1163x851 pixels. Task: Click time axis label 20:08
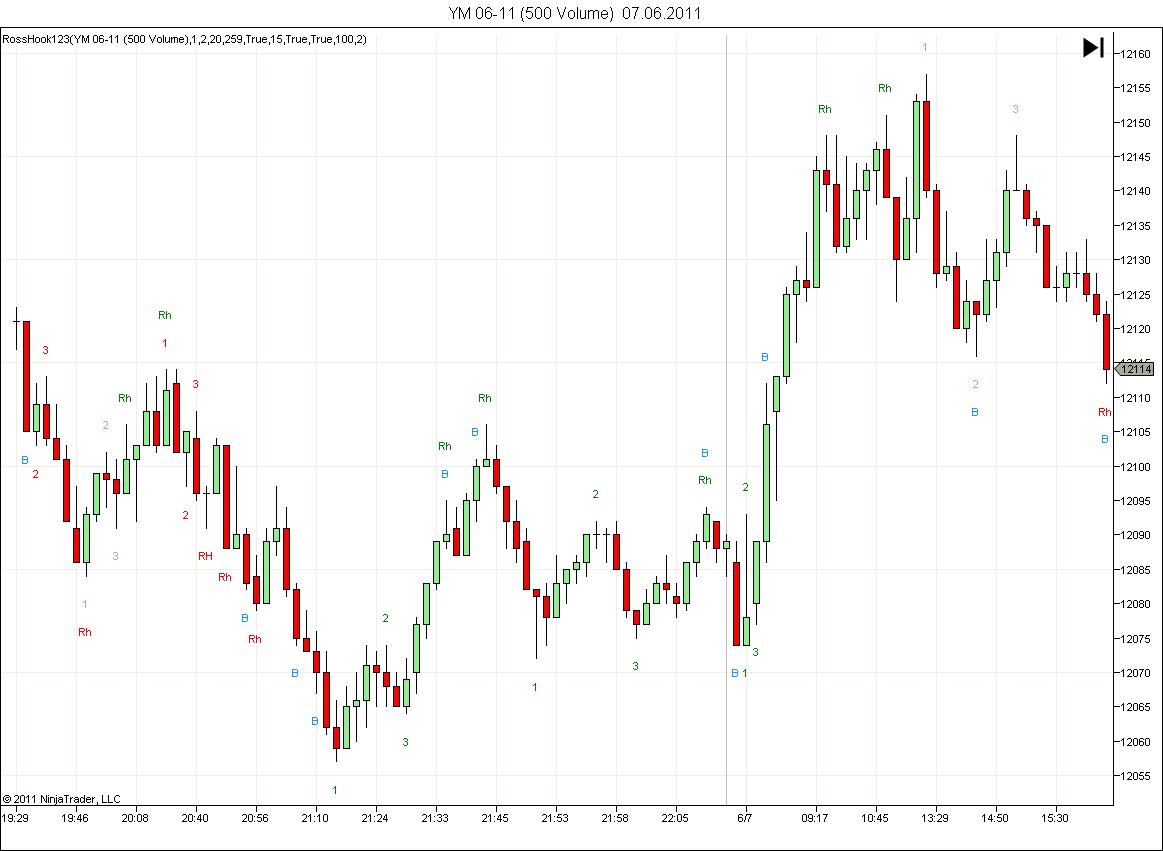135,818
